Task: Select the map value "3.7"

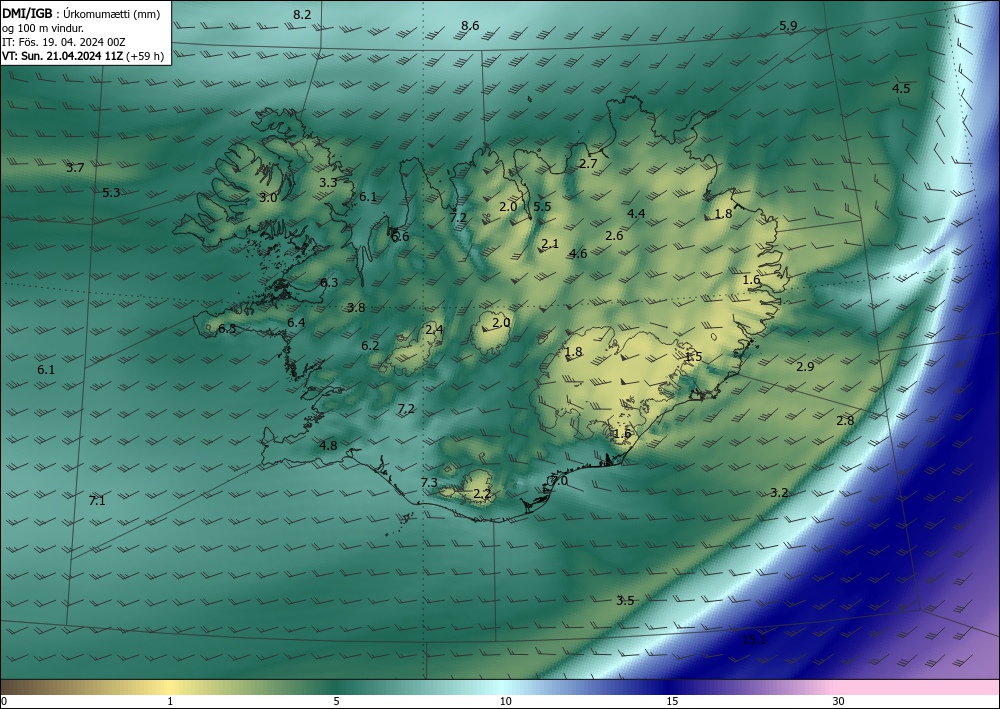Action: click(x=75, y=168)
